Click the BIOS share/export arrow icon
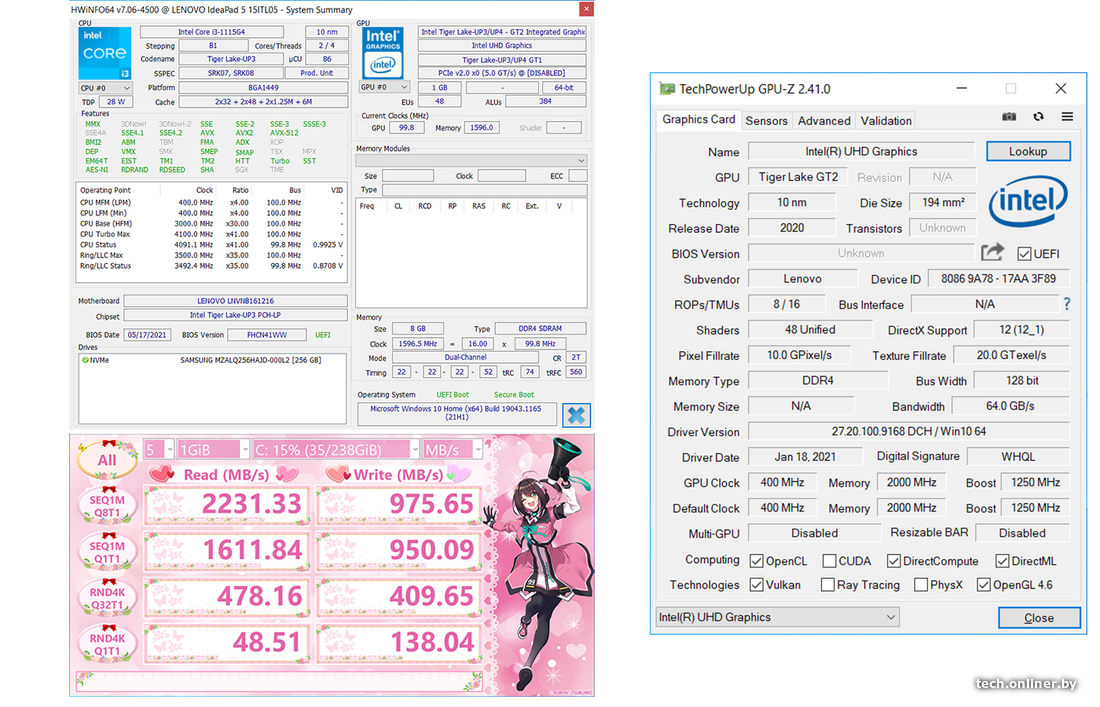Screen dimensions: 1100x707 click(x=992, y=253)
